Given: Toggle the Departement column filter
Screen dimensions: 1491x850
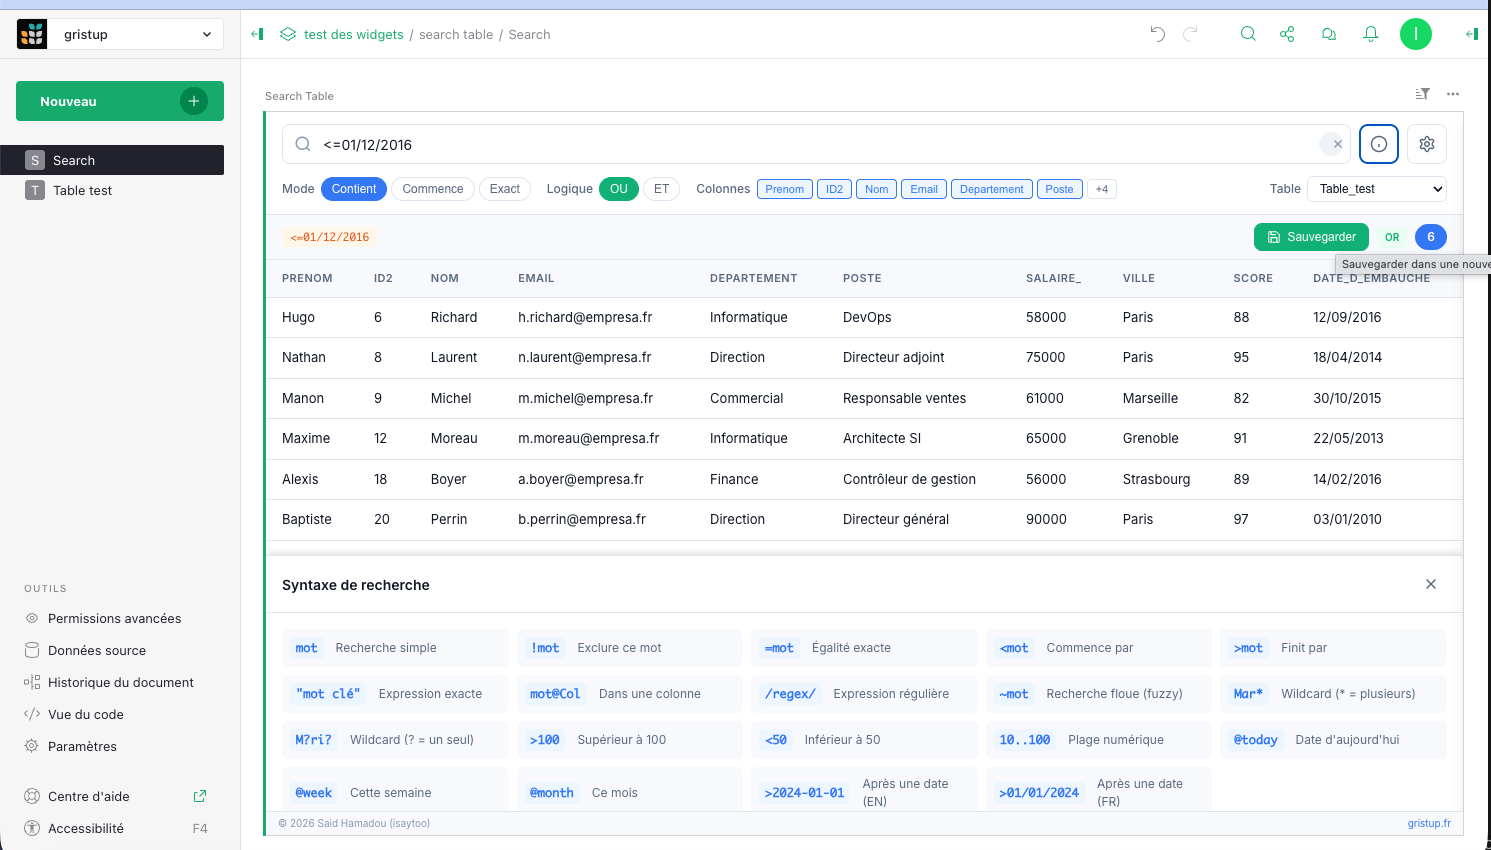Looking at the screenshot, I should tap(991, 189).
